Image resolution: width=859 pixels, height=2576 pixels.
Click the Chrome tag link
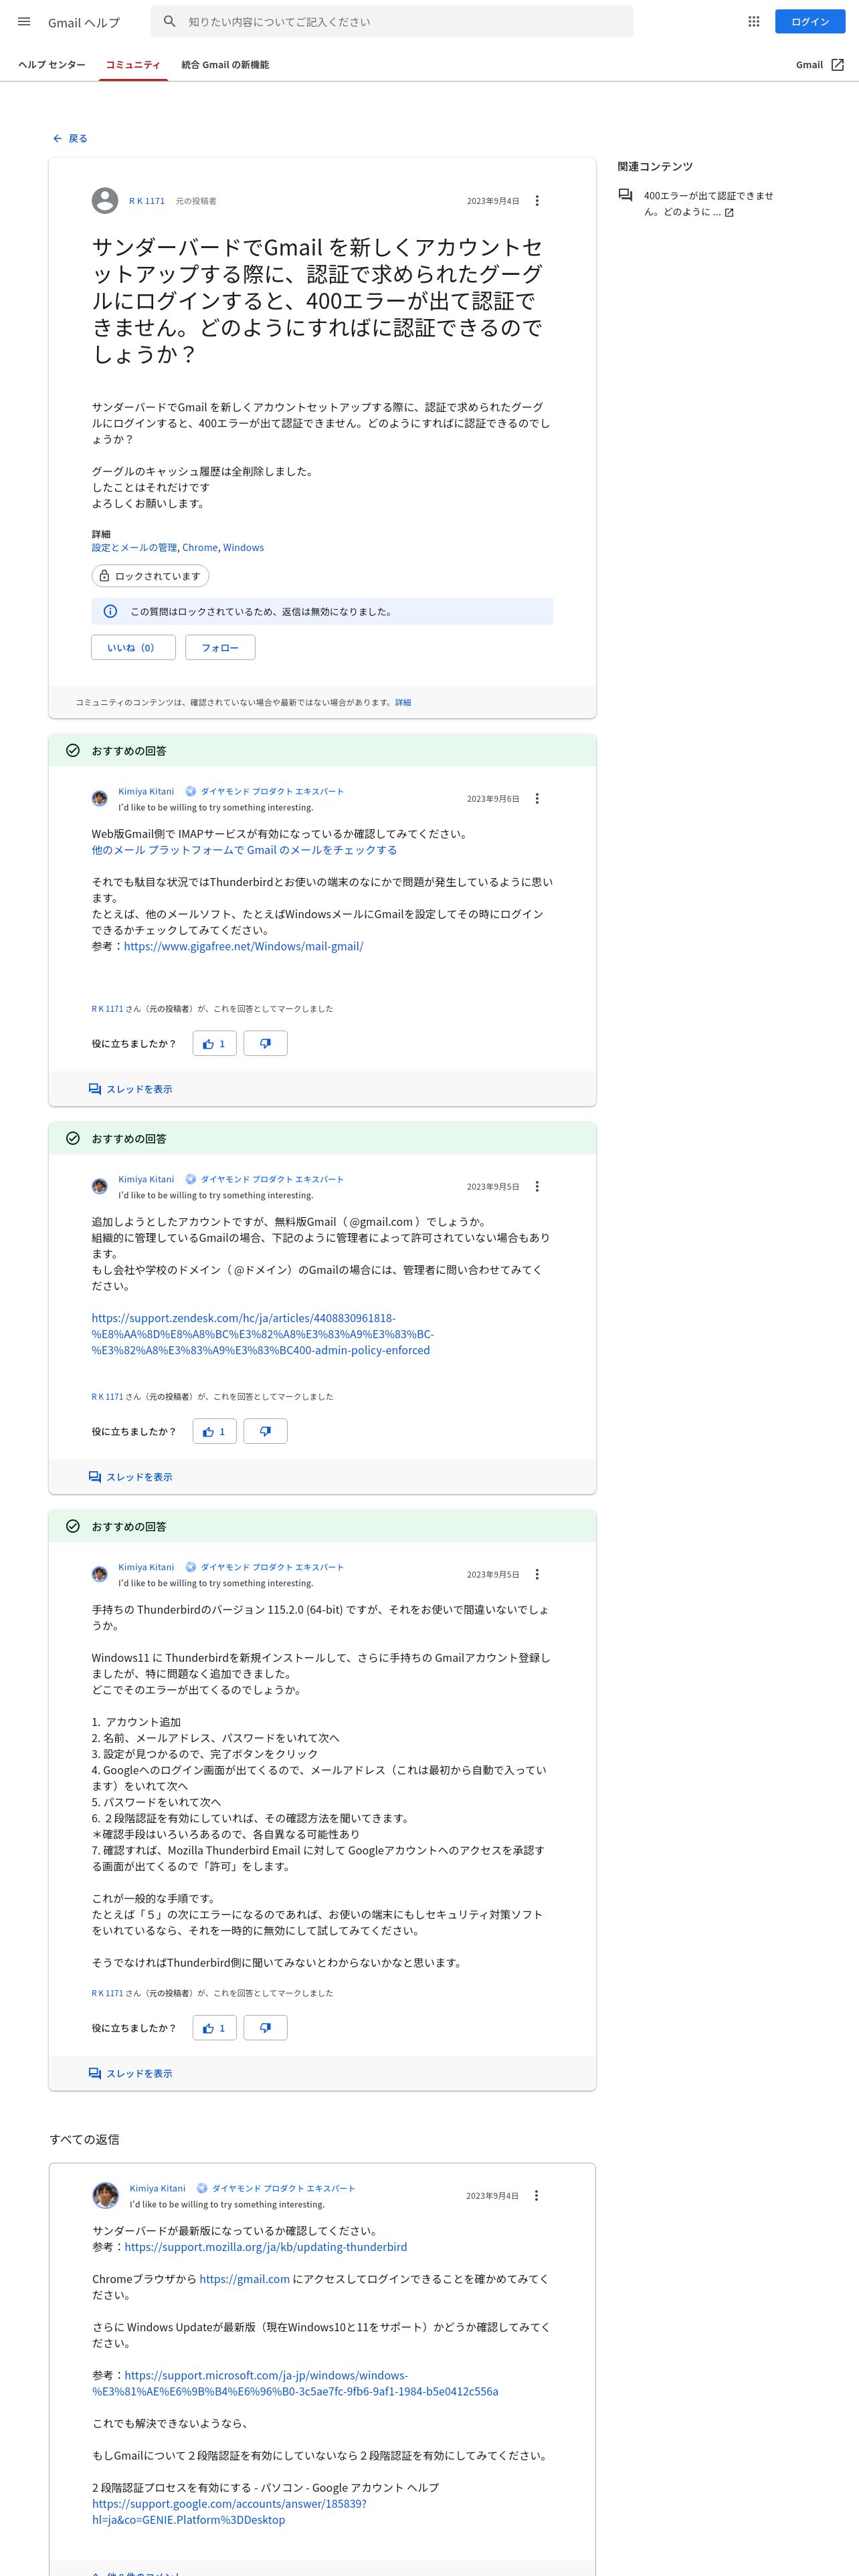[200, 547]
